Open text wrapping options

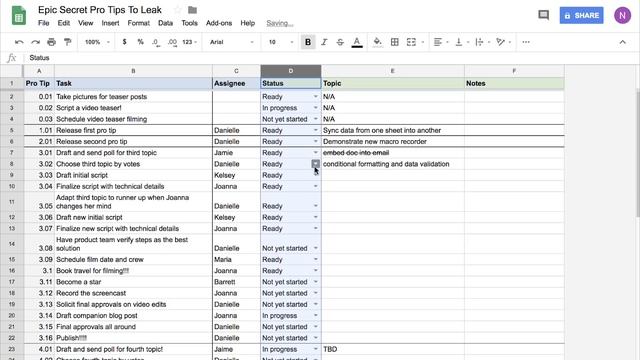click(x=482, y=42)
